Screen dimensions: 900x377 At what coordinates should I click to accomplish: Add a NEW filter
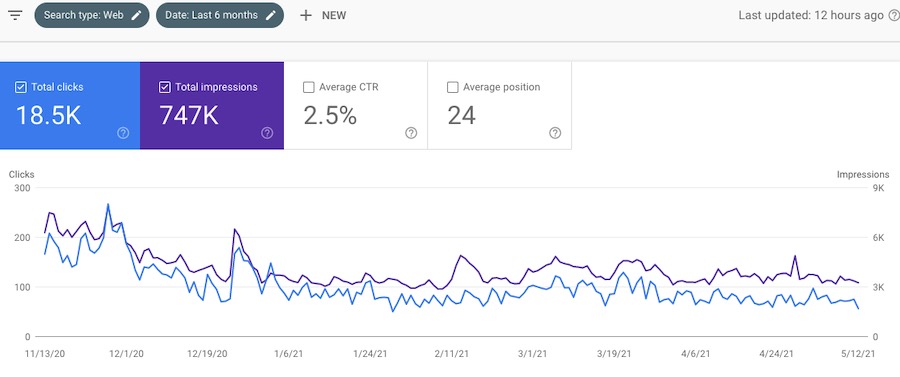[x=323, y=15]
